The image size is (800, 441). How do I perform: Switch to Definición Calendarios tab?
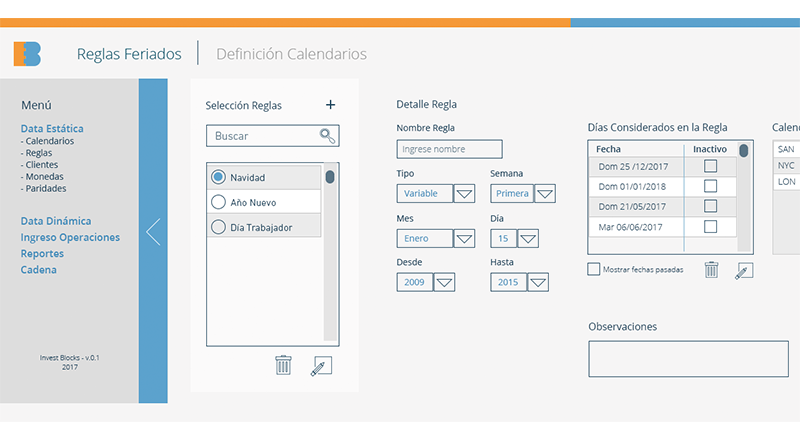pyautogui.click(x=291, y=54)
